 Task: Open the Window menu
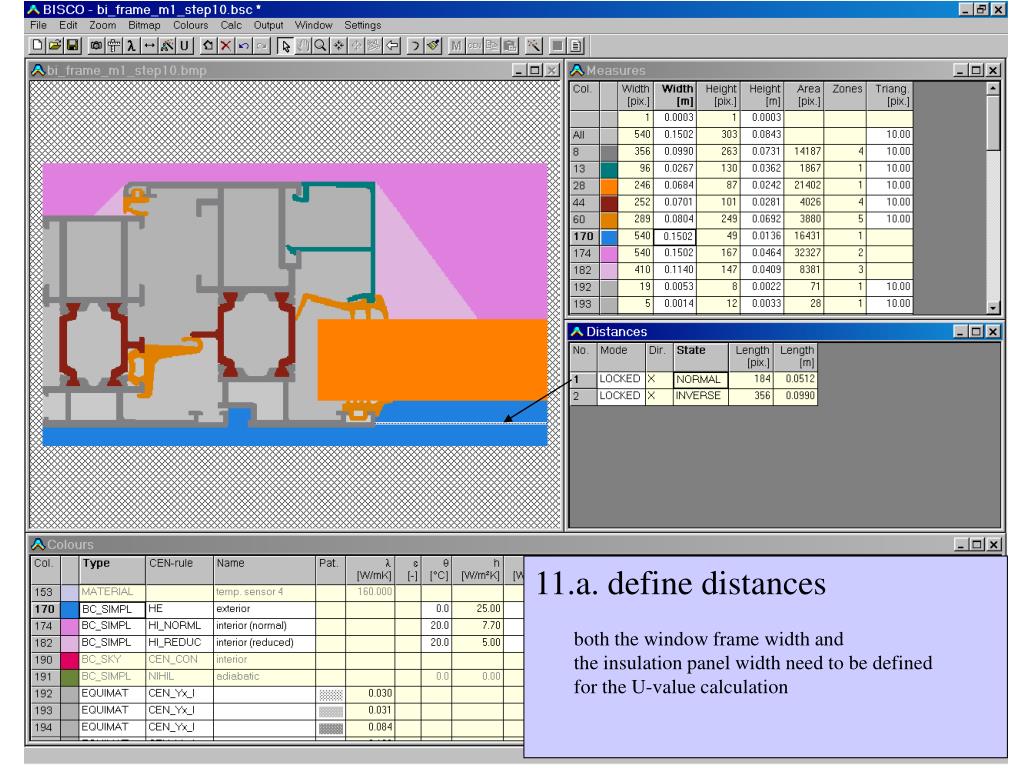[x=313, y=25]
